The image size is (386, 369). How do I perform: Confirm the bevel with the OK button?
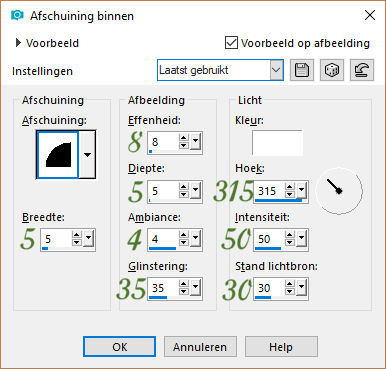point(119,347)
